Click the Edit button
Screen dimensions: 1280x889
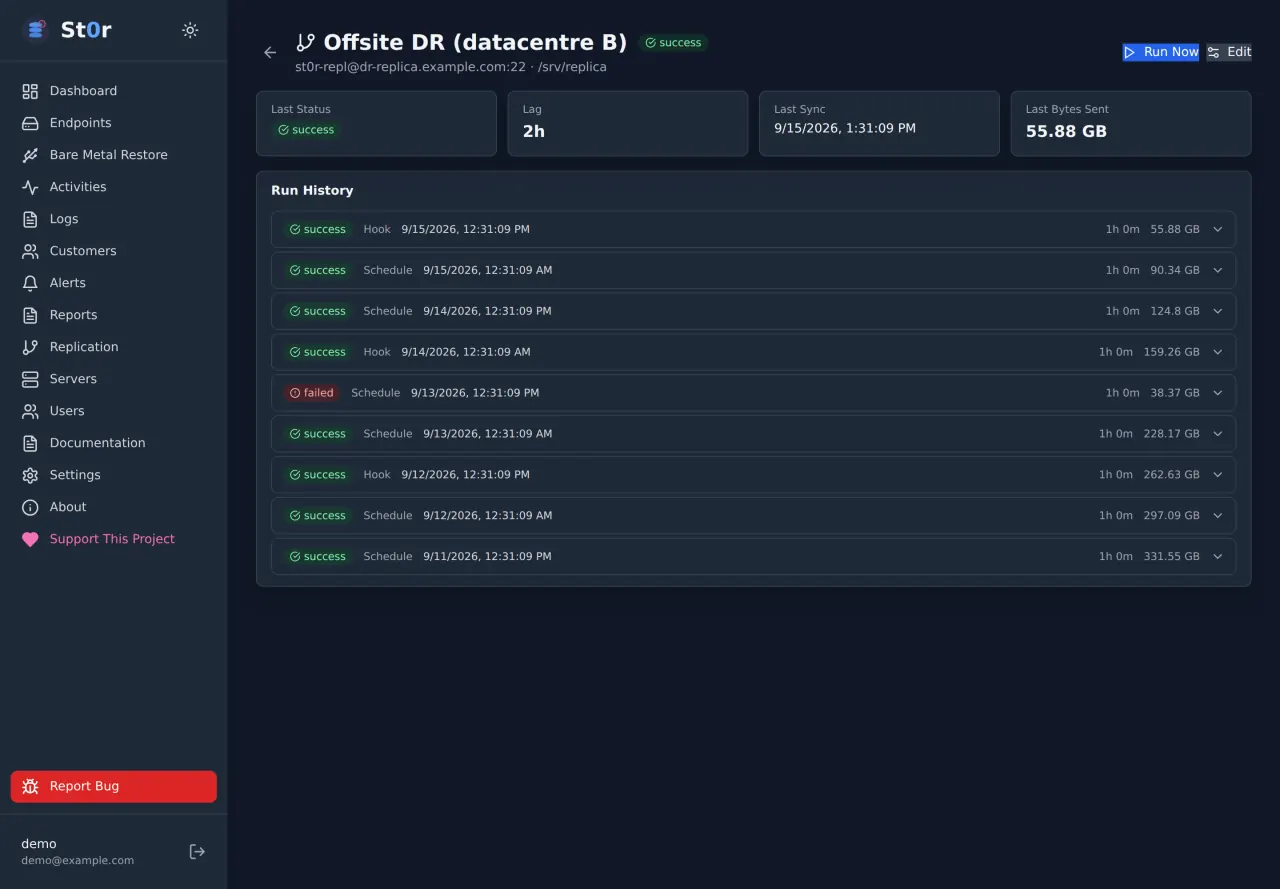tap(1228, 52)
